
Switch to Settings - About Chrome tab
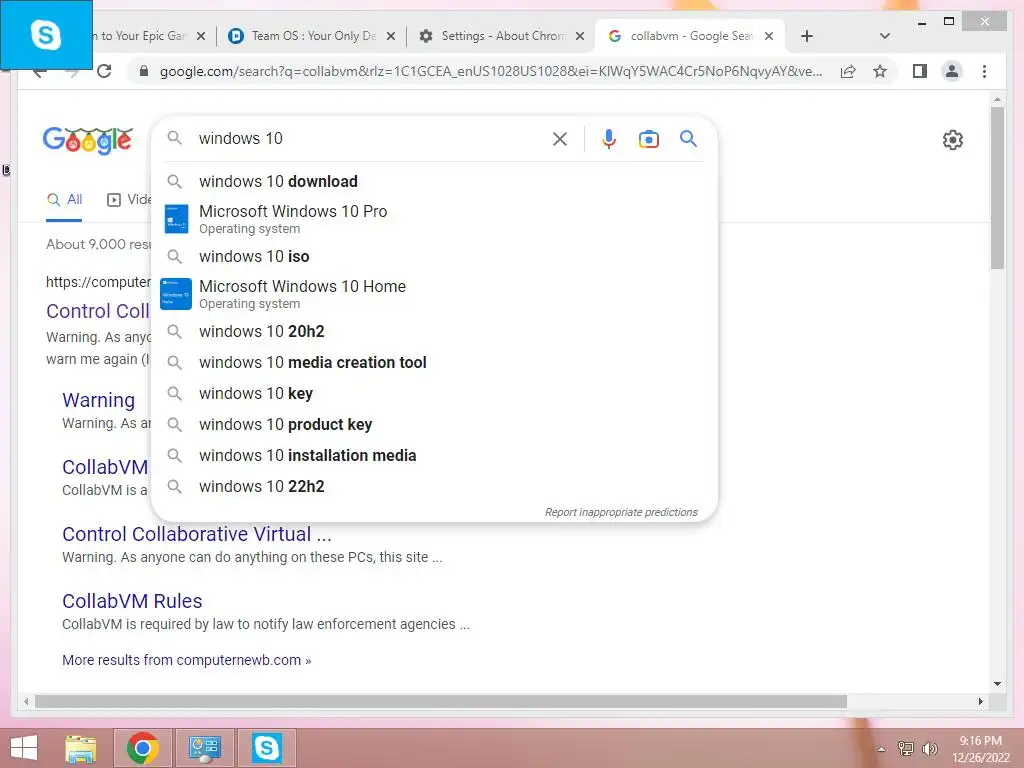point(503,36)
